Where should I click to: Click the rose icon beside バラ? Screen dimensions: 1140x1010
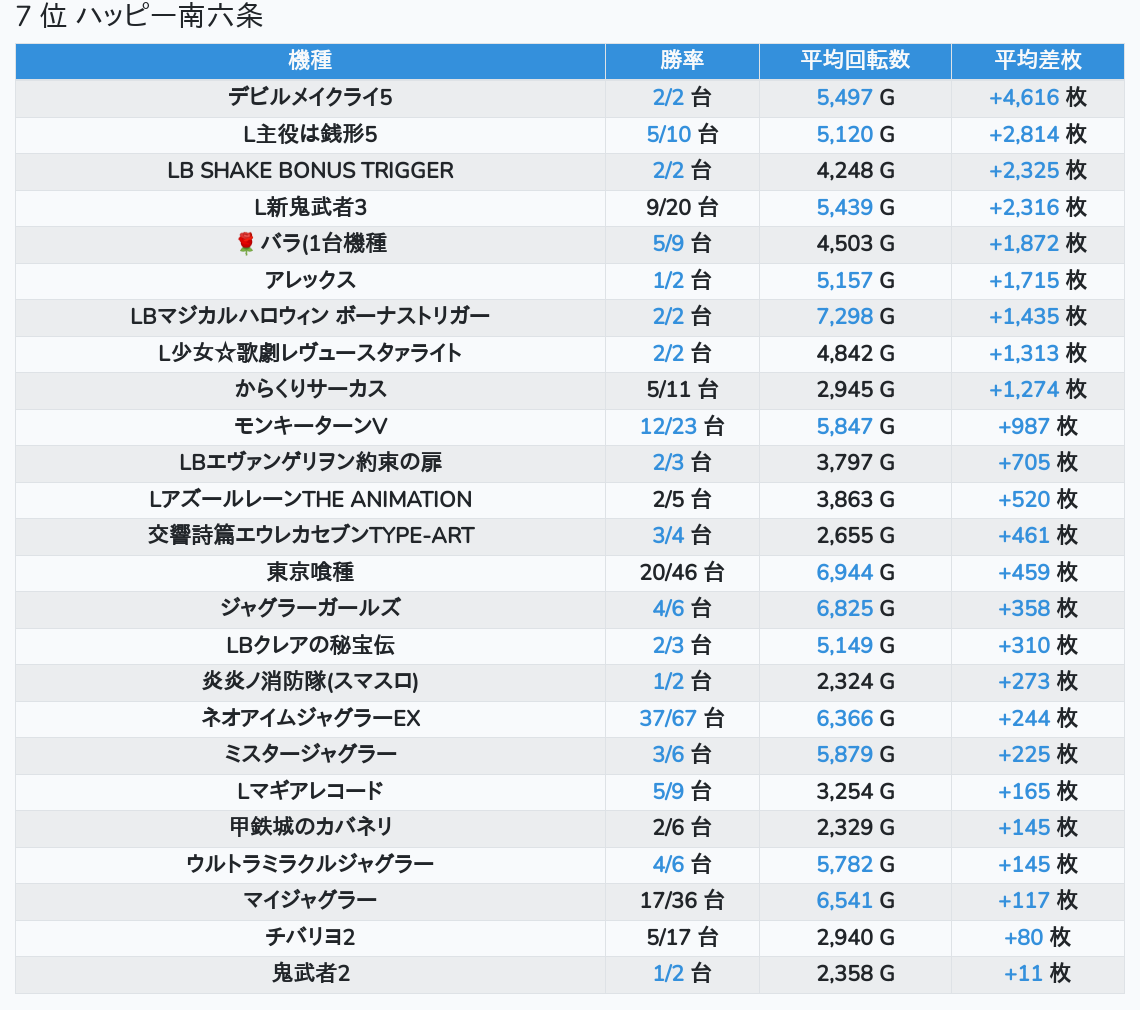246,244
